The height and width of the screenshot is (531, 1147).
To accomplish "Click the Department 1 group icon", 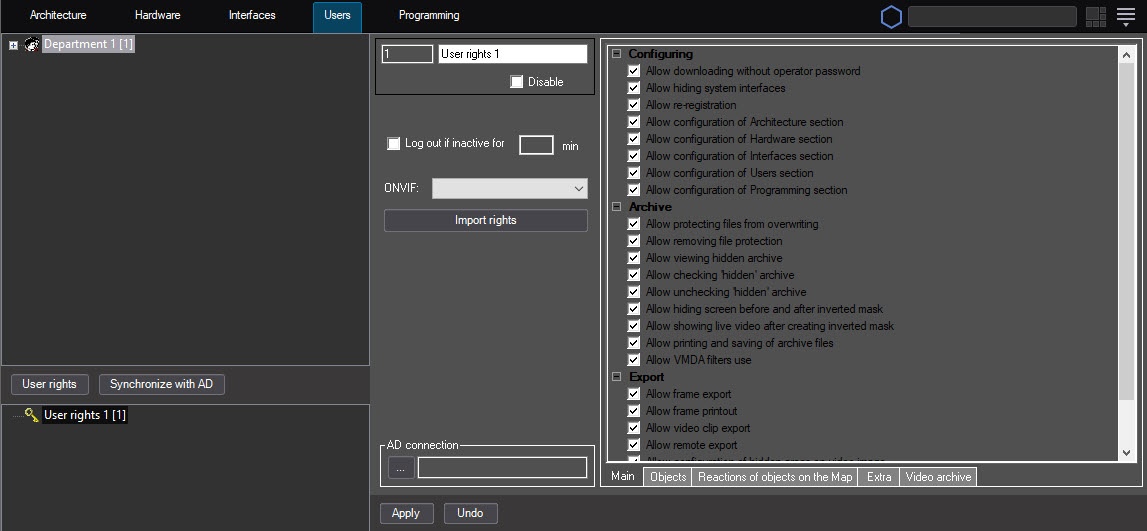I will [32, 45].
